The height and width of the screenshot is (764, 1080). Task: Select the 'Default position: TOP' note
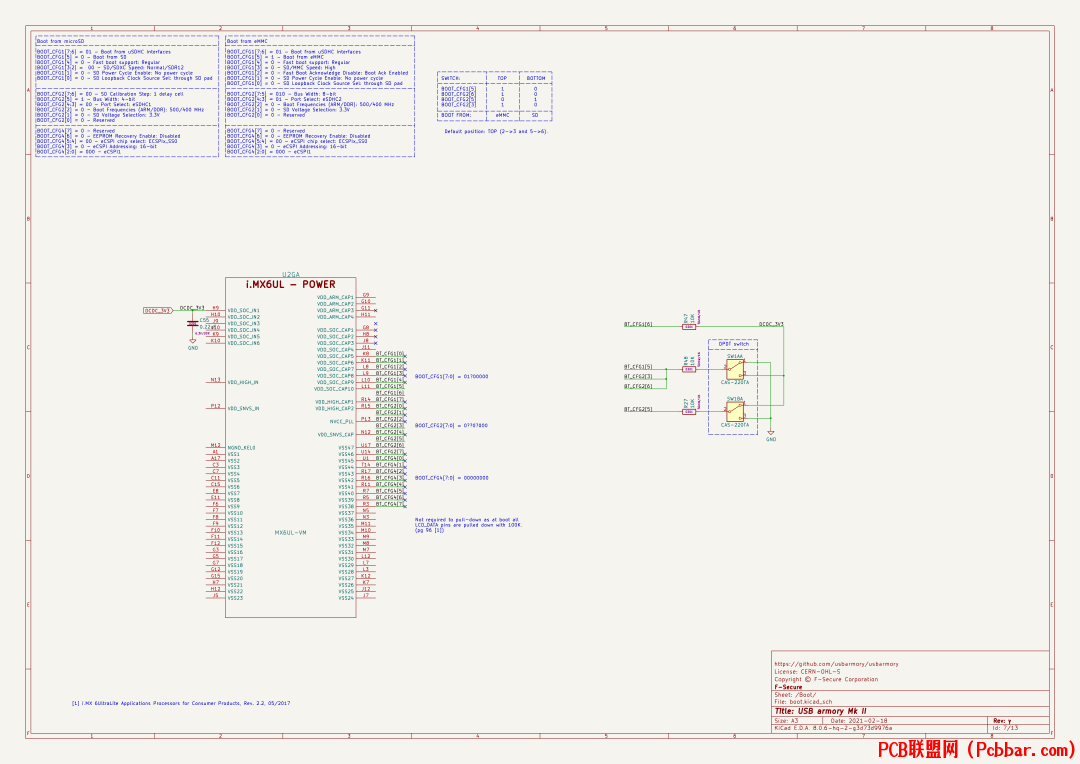496,131
